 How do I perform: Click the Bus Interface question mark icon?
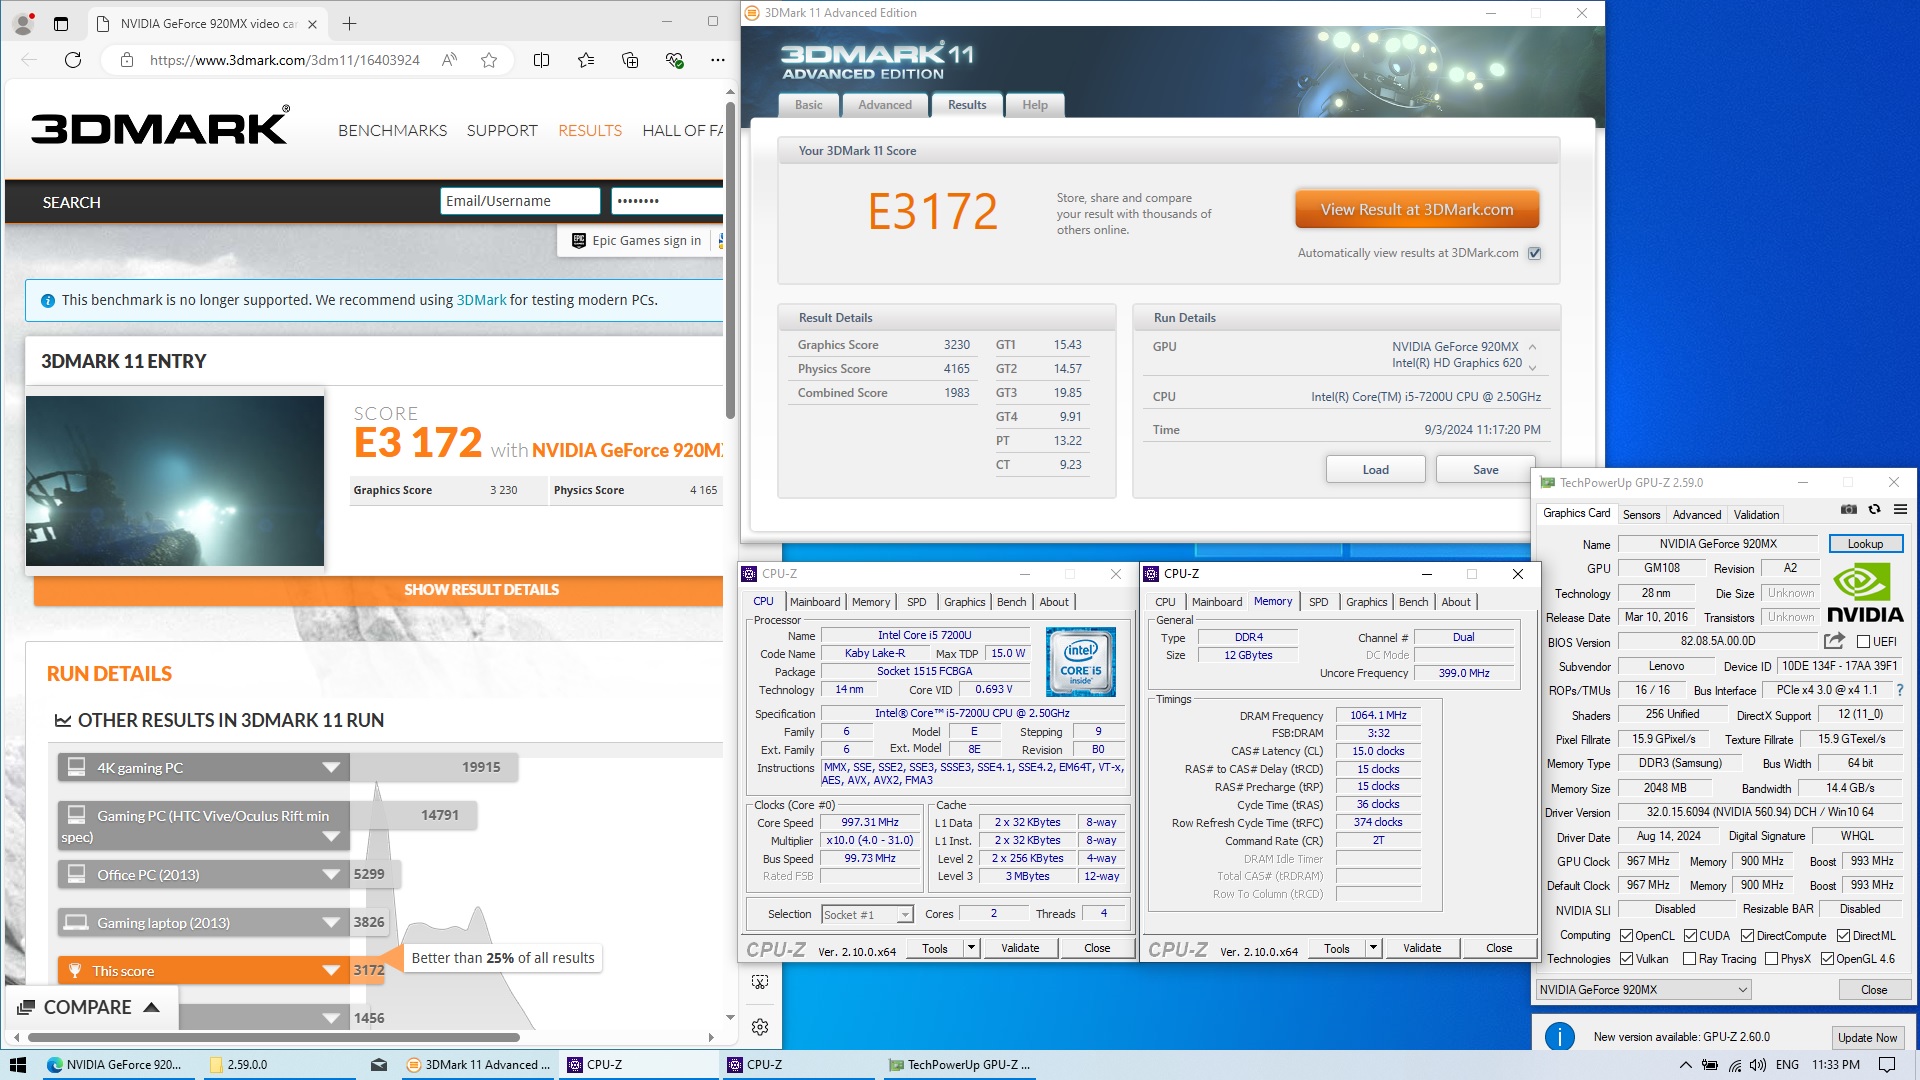pos(1900,690)
